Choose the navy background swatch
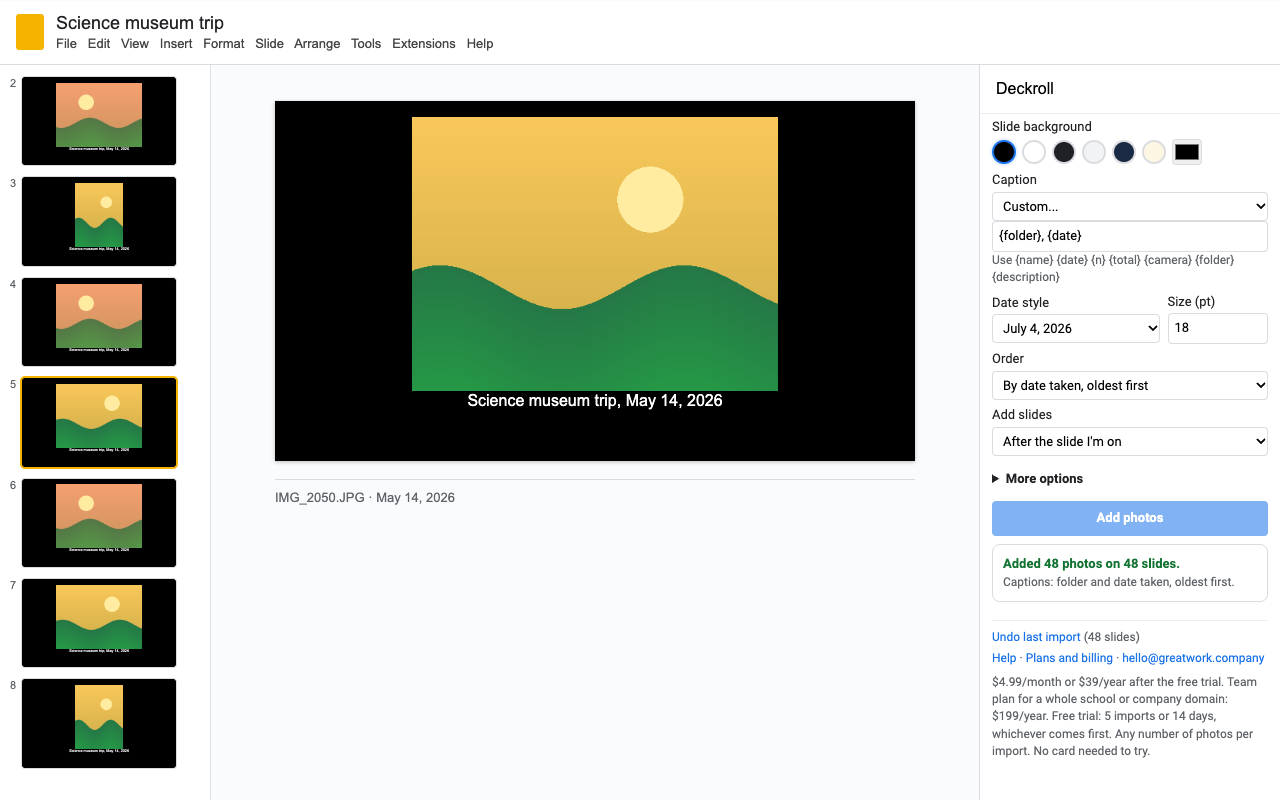The height and width of the screenshot is (800, 1280). (x=1124, y=152)
